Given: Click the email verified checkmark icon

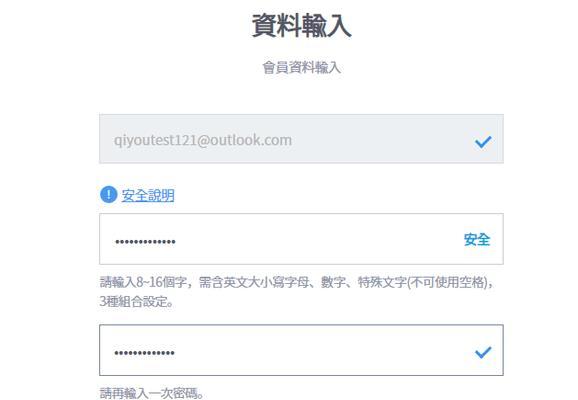Looking at the screenshot, I should pyautogui.click(x=483, y=142).
